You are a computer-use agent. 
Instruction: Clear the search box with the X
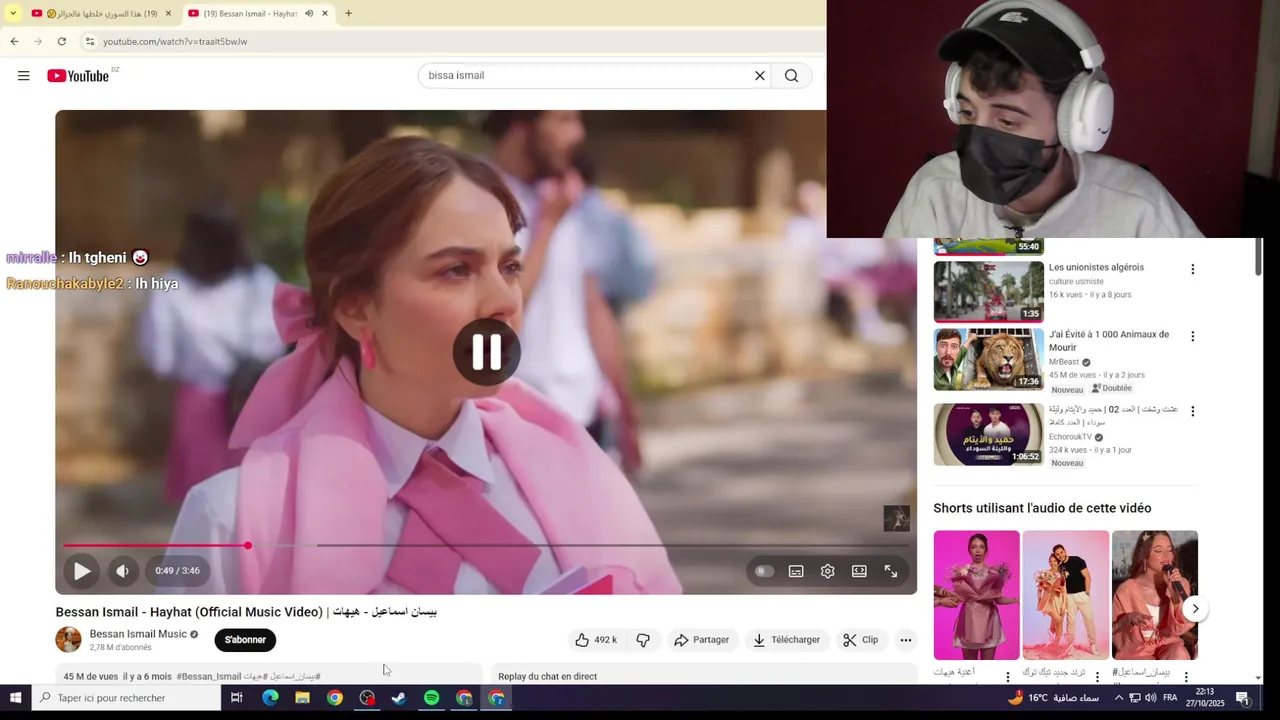(x=759, y=76)
